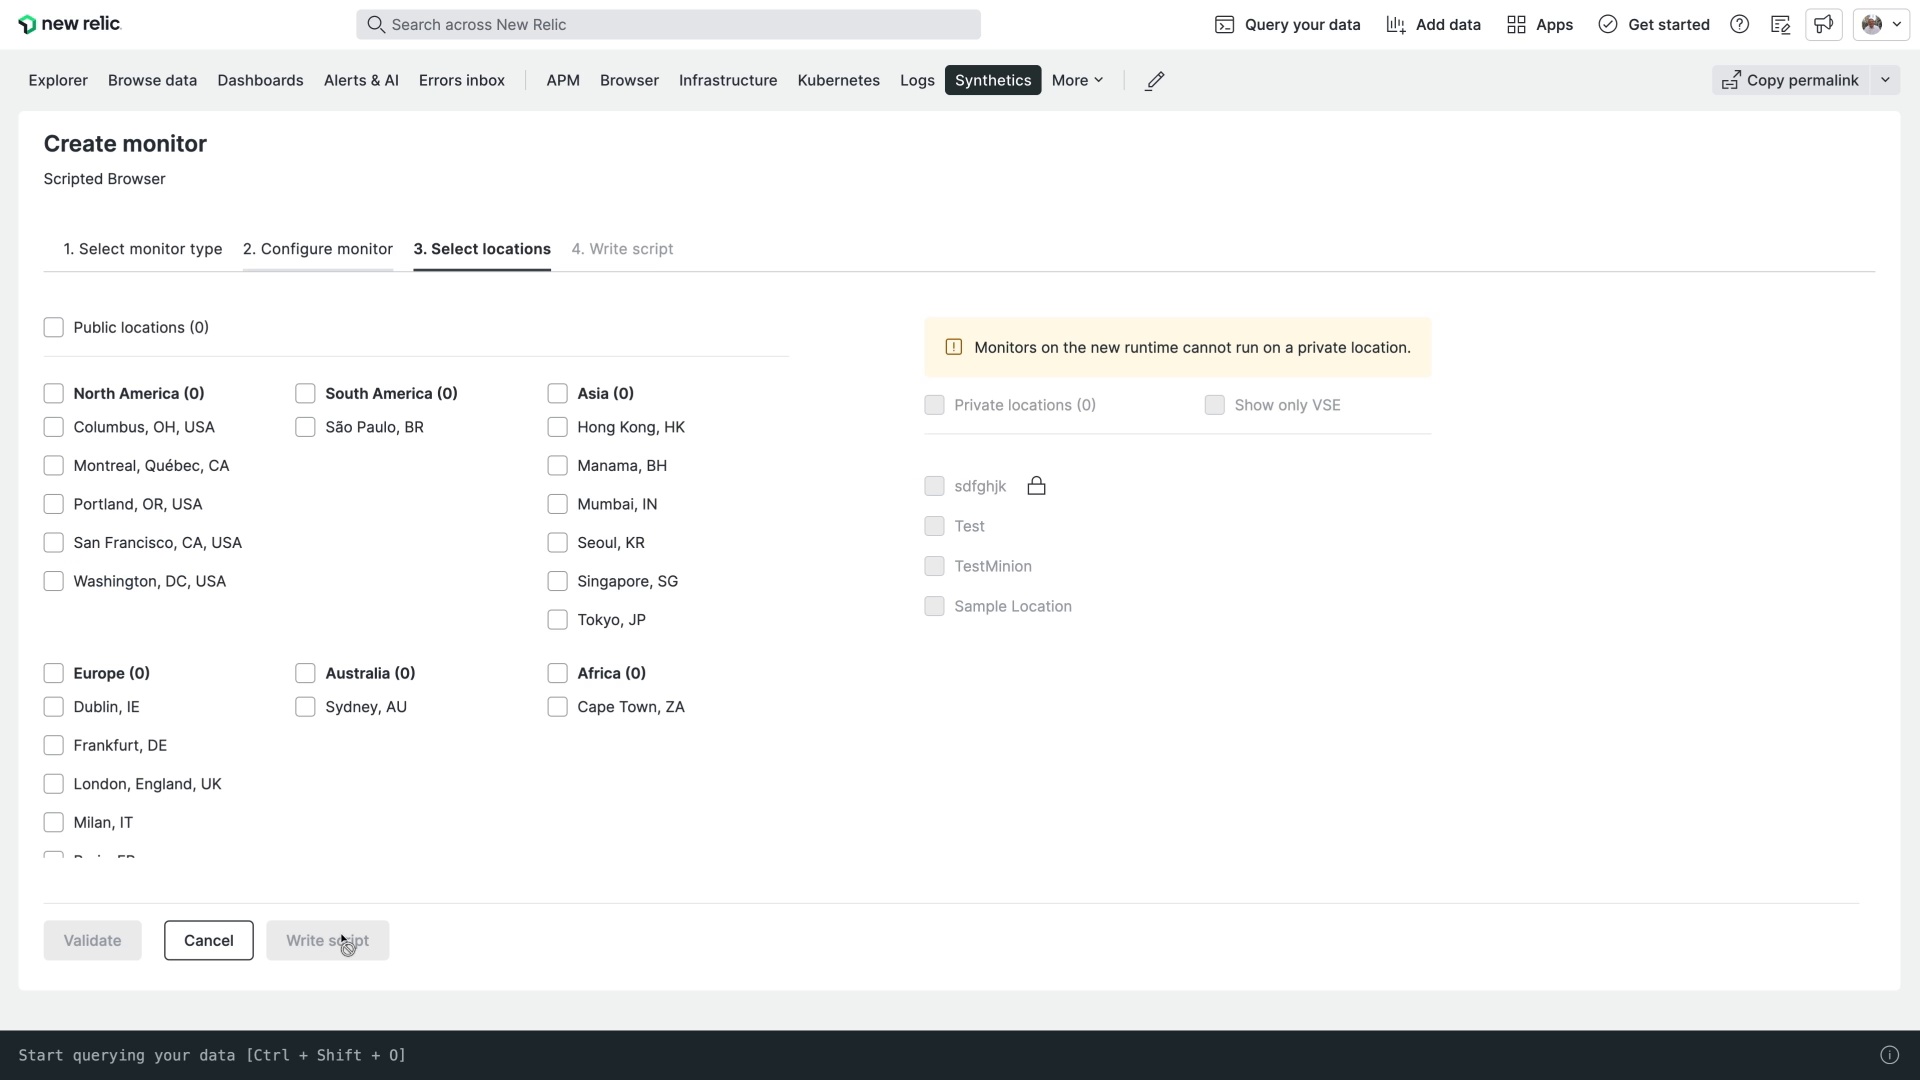This screenshot has width=1920, height=1080.
Task: Click the Add data icon
Action: click(1396, 24)
